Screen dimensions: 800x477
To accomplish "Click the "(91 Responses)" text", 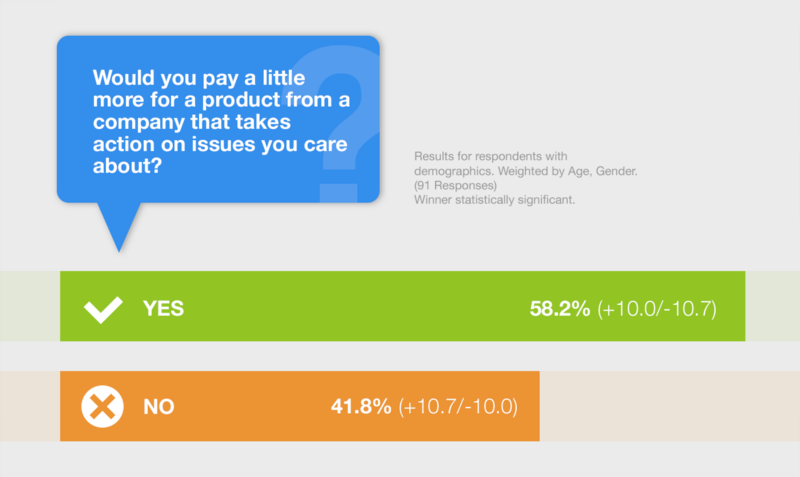I will coord(455,185).
